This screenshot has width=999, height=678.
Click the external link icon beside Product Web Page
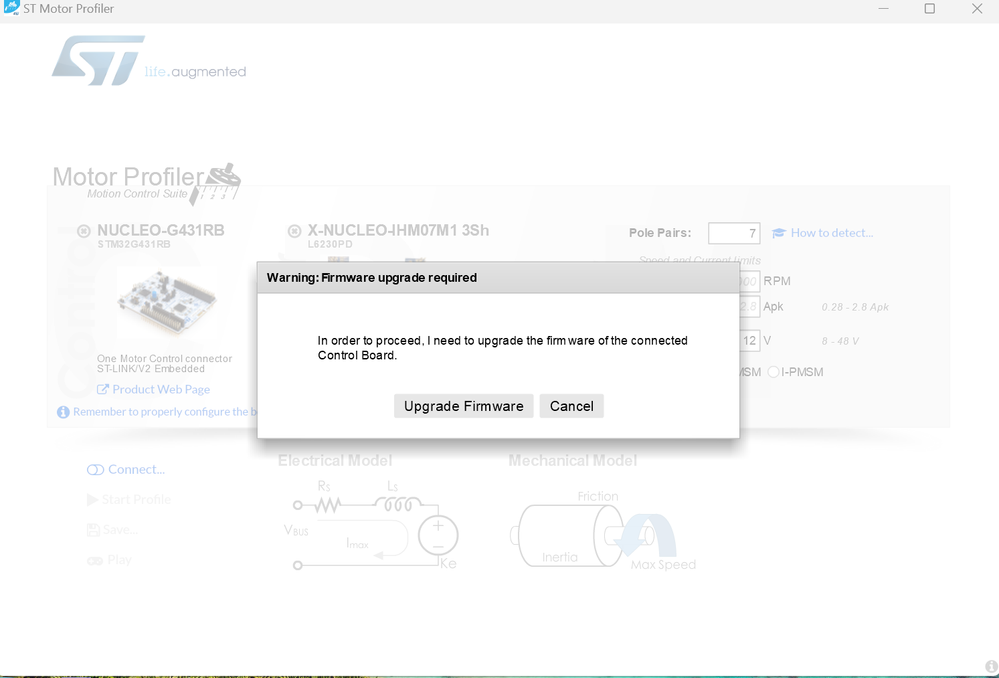coord(103,389)
